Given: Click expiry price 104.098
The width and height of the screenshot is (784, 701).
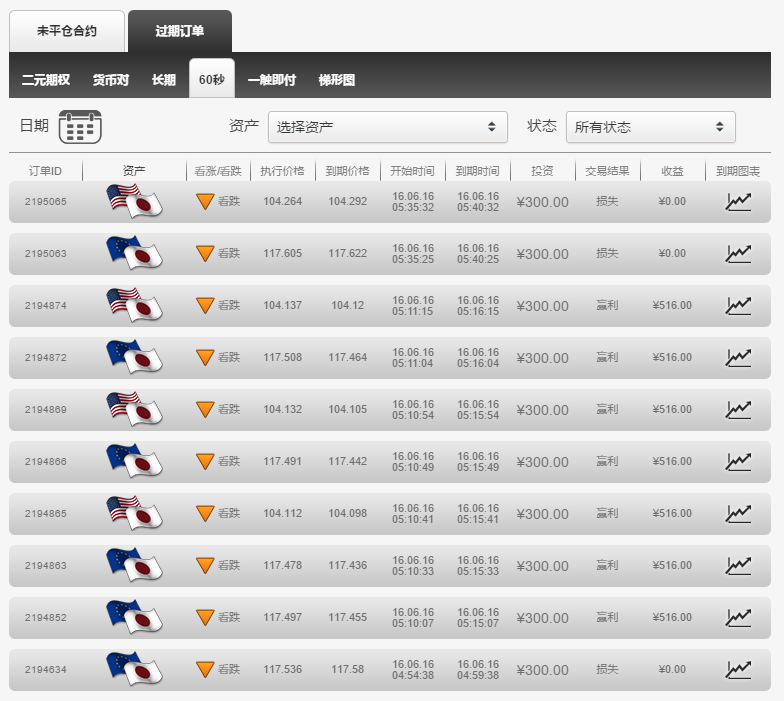Looking at the screenshot, I should (348, 514).
